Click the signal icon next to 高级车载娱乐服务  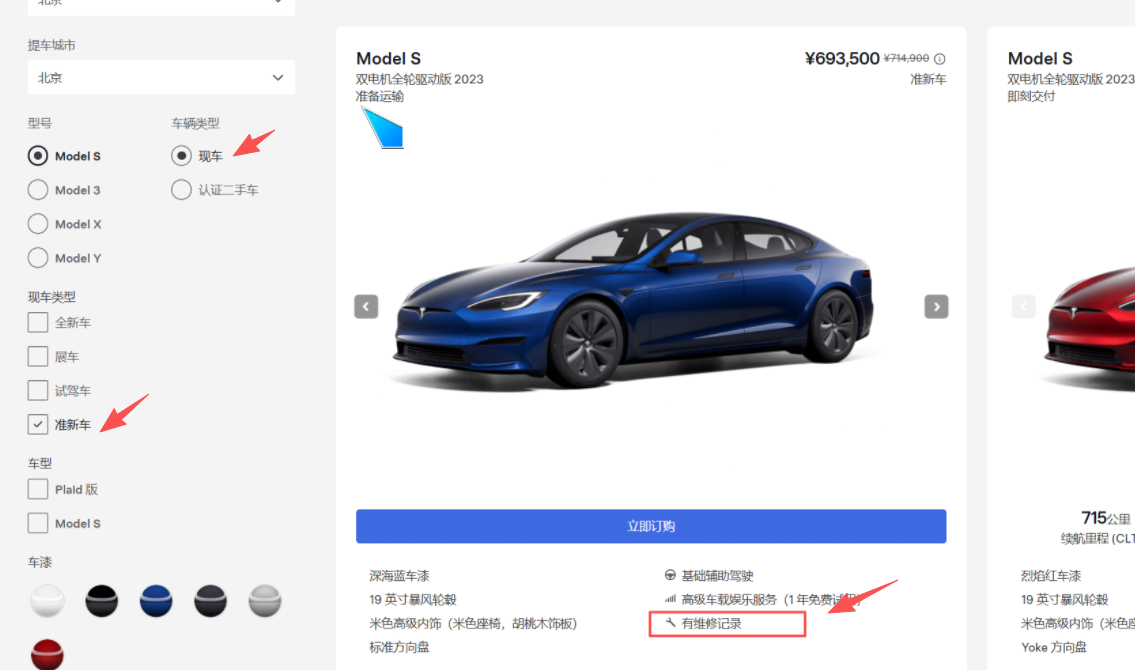pyautogui.click(x=670, y=599)
